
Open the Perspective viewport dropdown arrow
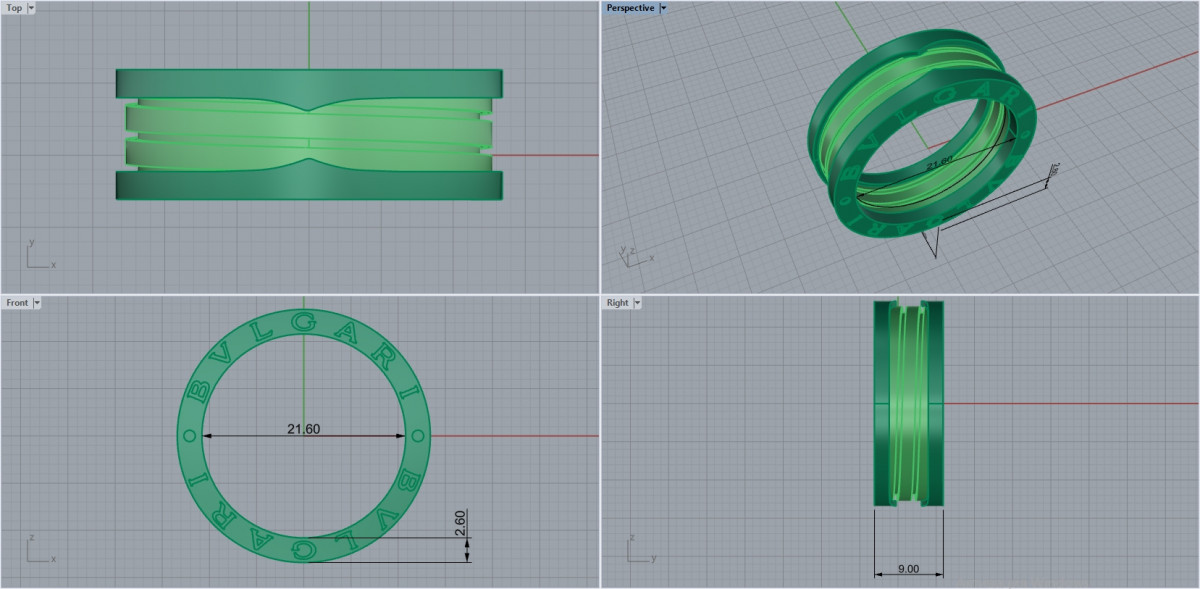(x=664, y=8)
